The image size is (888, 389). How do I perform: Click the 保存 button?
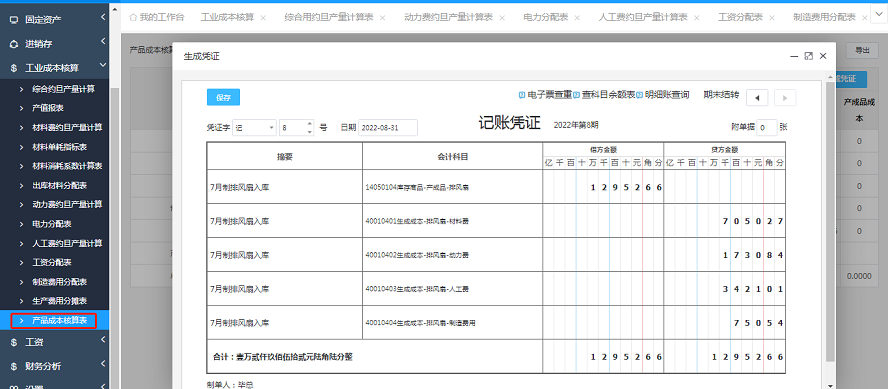pyautogui.click(x=223, y=97)
